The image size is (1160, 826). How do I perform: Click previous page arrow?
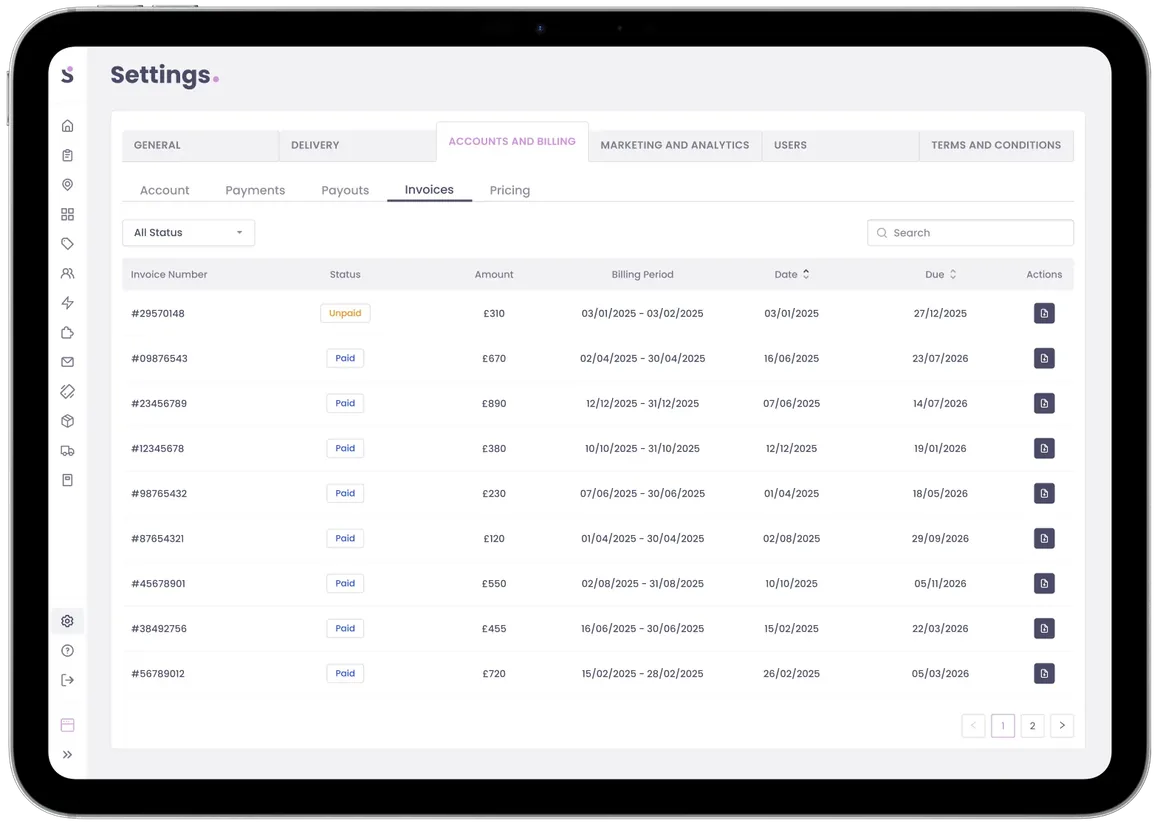973,726
